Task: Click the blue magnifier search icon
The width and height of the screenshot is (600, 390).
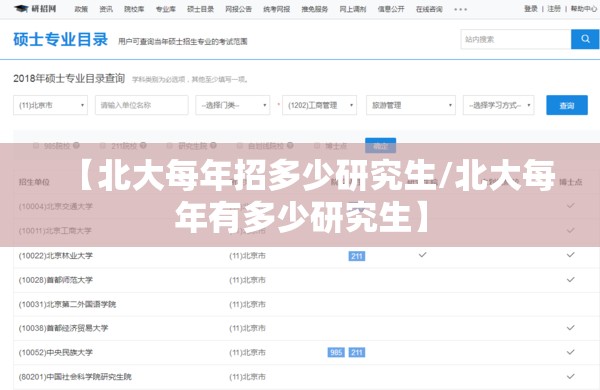Action: click(585, 39)
